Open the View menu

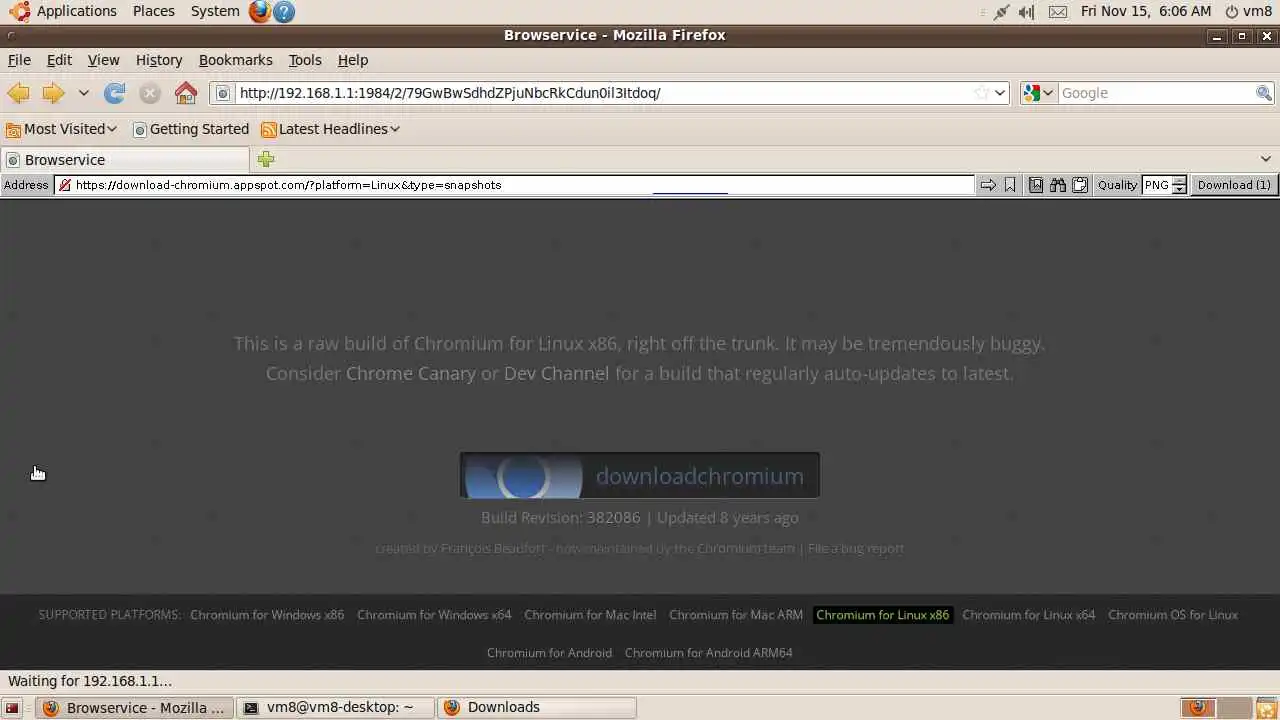pyautogui.click(x=103, y=60)
